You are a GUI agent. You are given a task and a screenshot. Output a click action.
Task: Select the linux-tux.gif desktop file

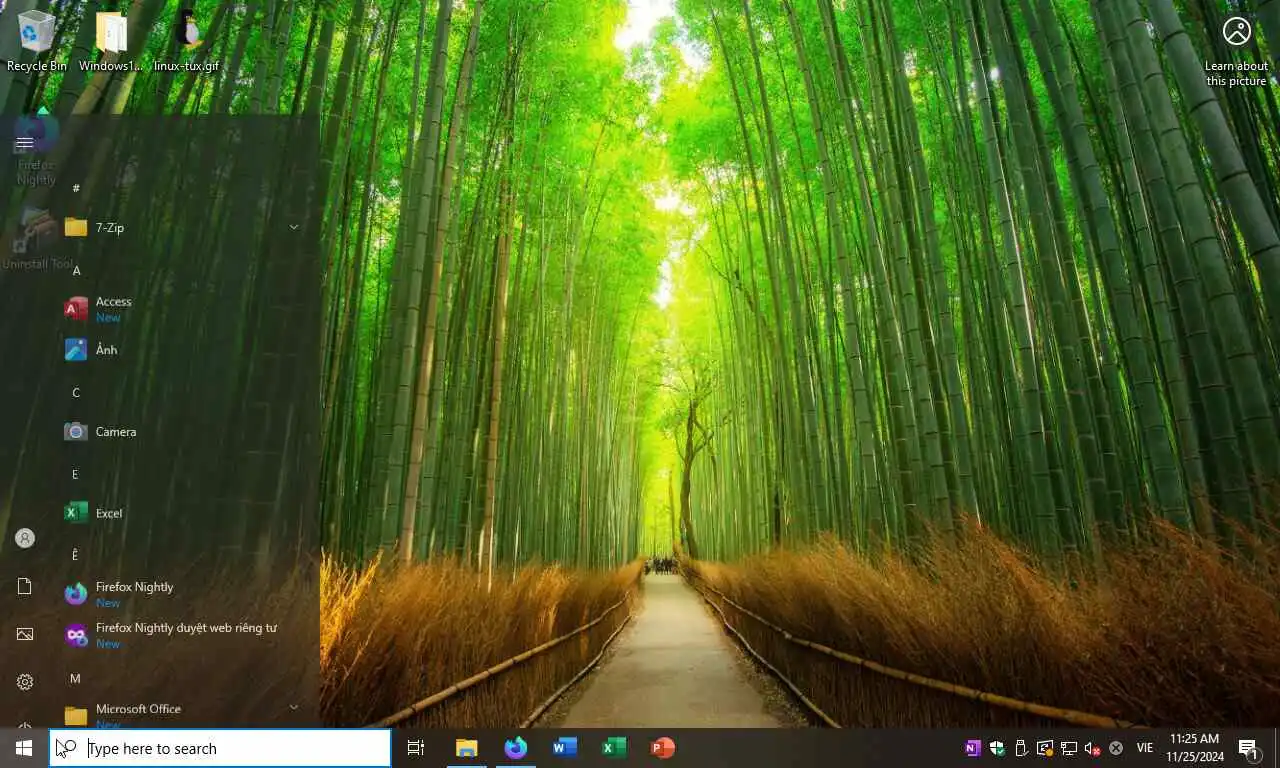pyautogui.click(x=186, y=41)
